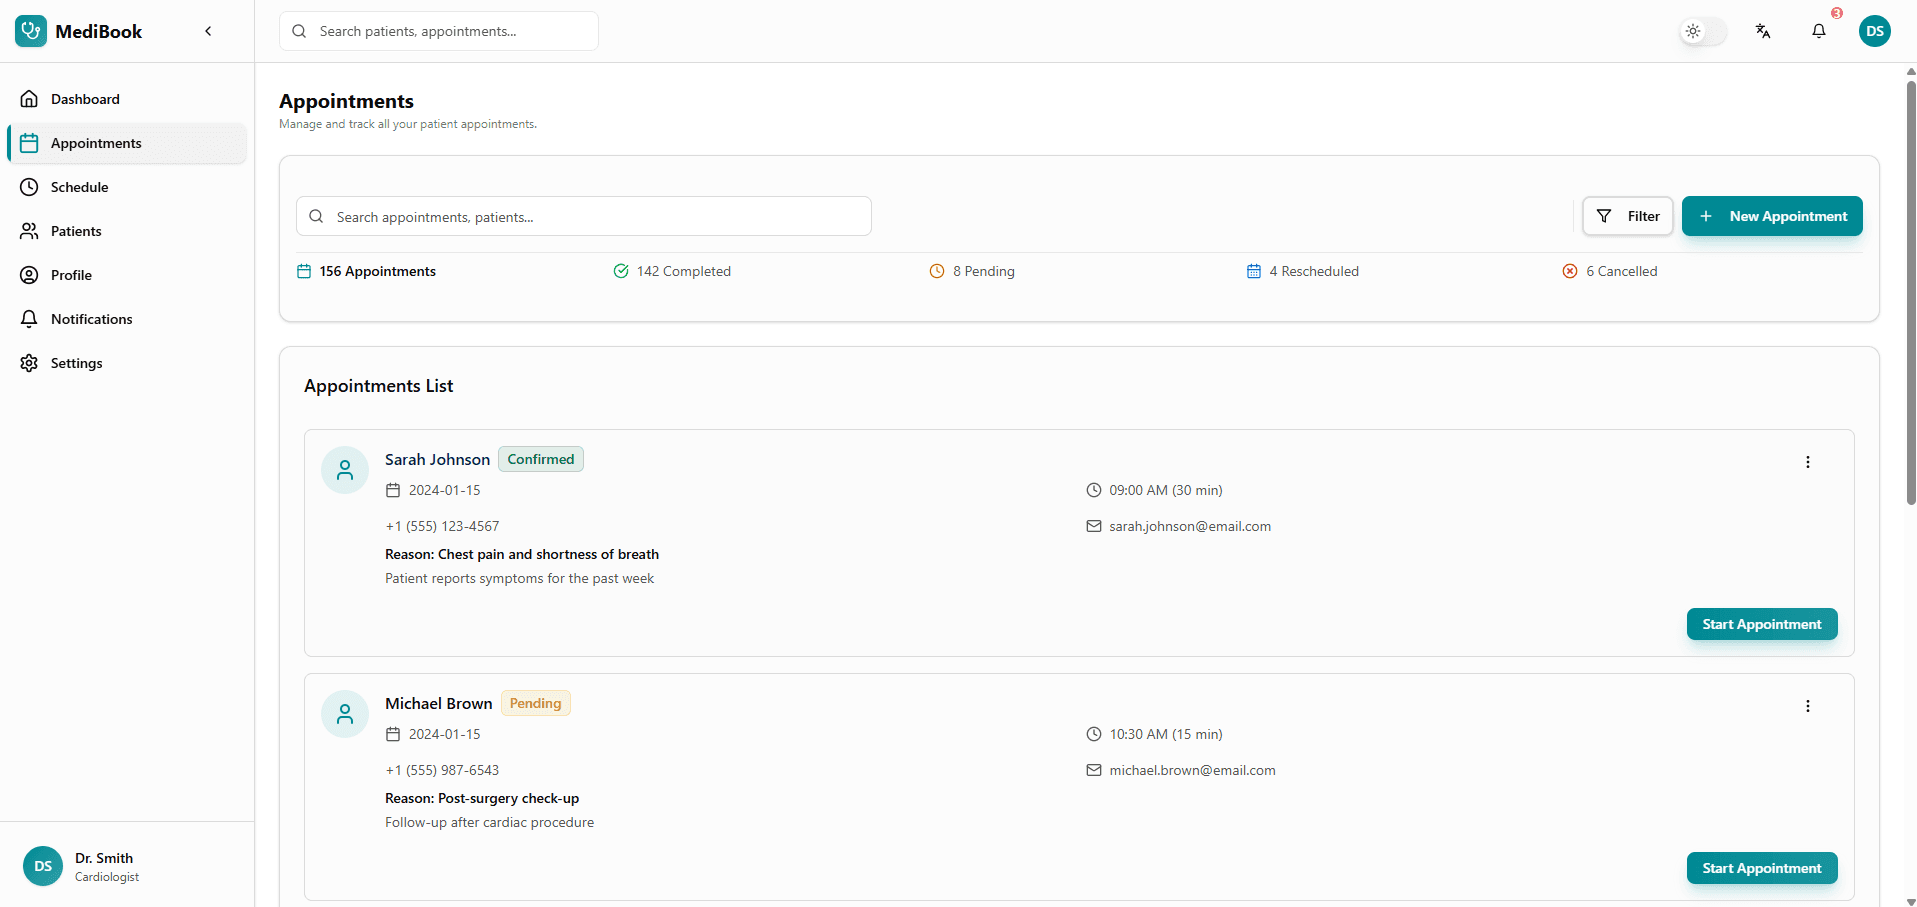Click the envelope icon beside Michael's email
The width and height of the screenshot is (1917, 907).
coord(1094,770)
